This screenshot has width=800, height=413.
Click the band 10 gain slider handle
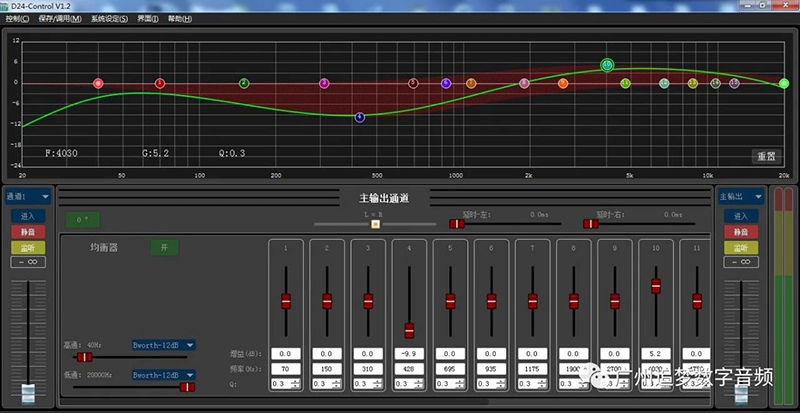click(656, 285)
